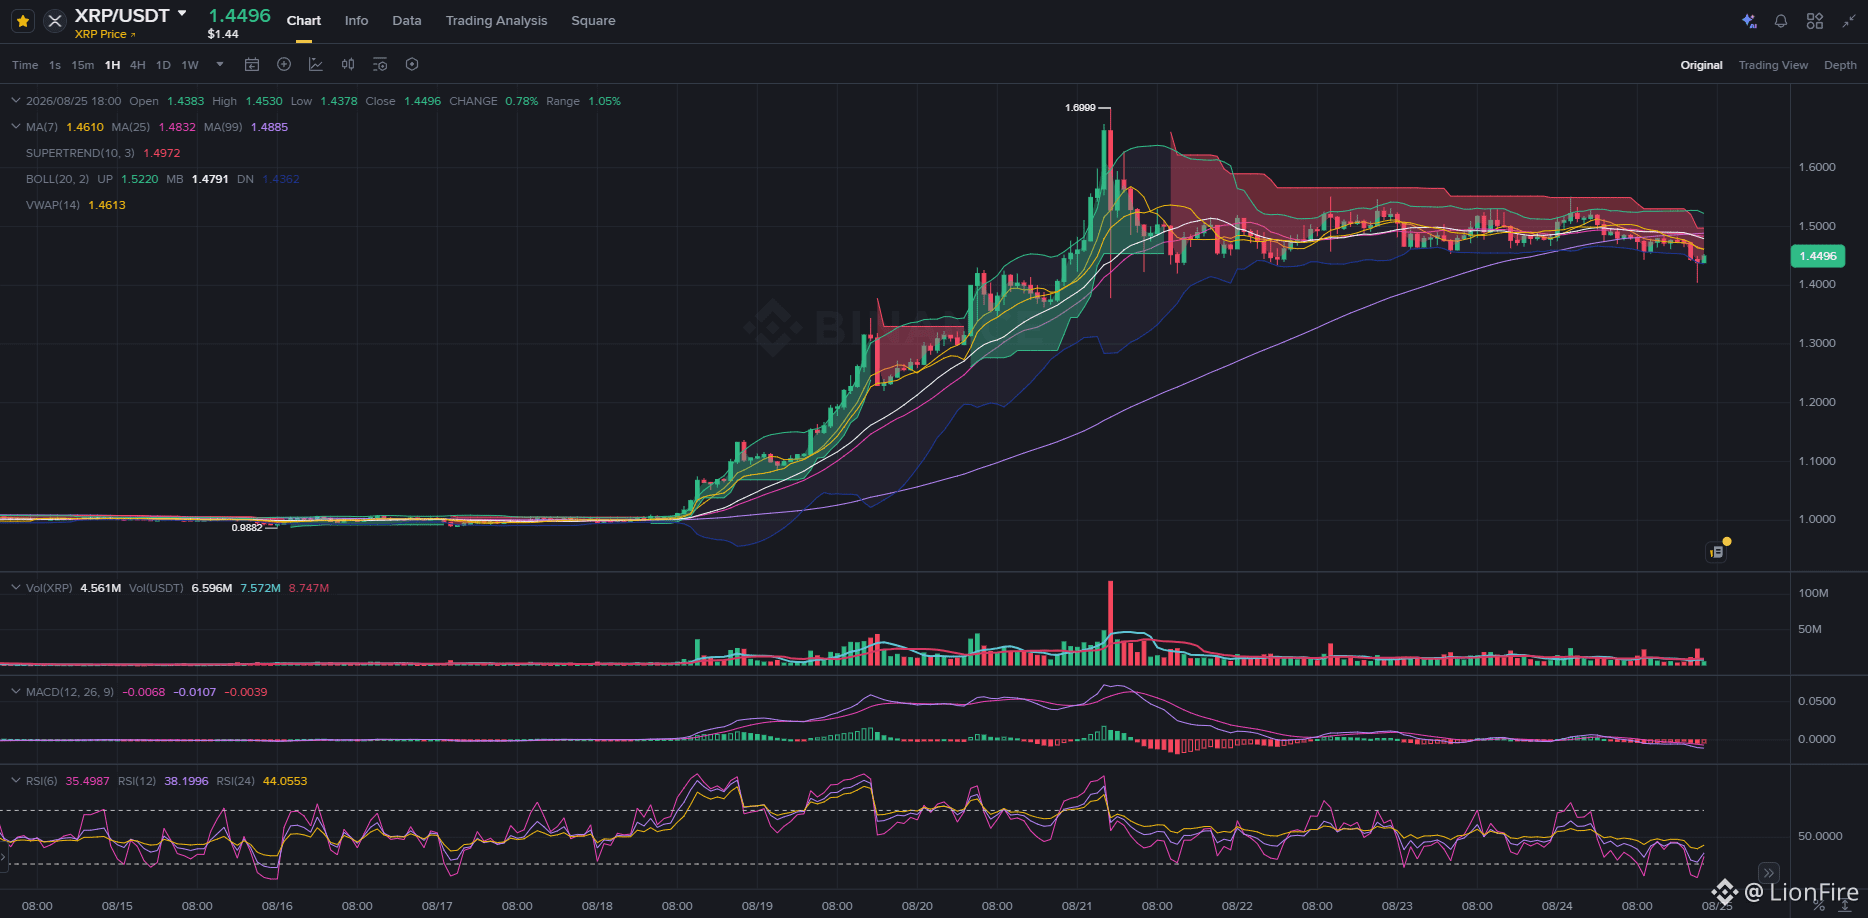The width and height of the screenshot is (1868, 918).
Task: Click the CHANGE value 0.78%
Action: (x=521, y=101)
